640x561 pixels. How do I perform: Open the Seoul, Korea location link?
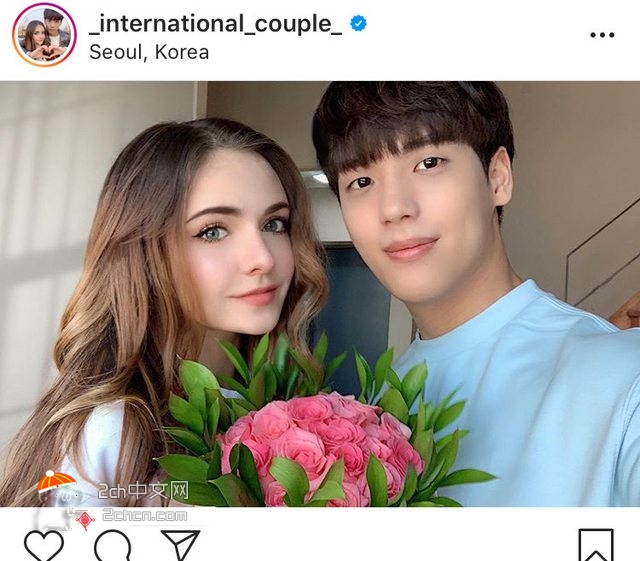click(x=149, y=52)
